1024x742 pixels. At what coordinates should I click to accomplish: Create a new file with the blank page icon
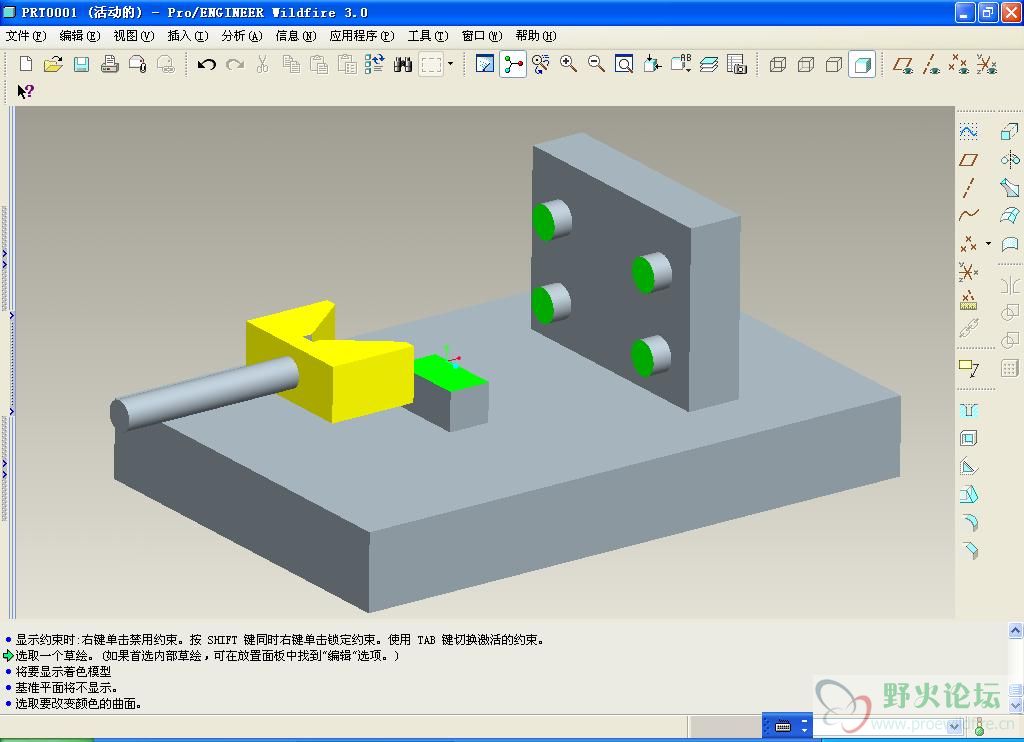(26, 64)
